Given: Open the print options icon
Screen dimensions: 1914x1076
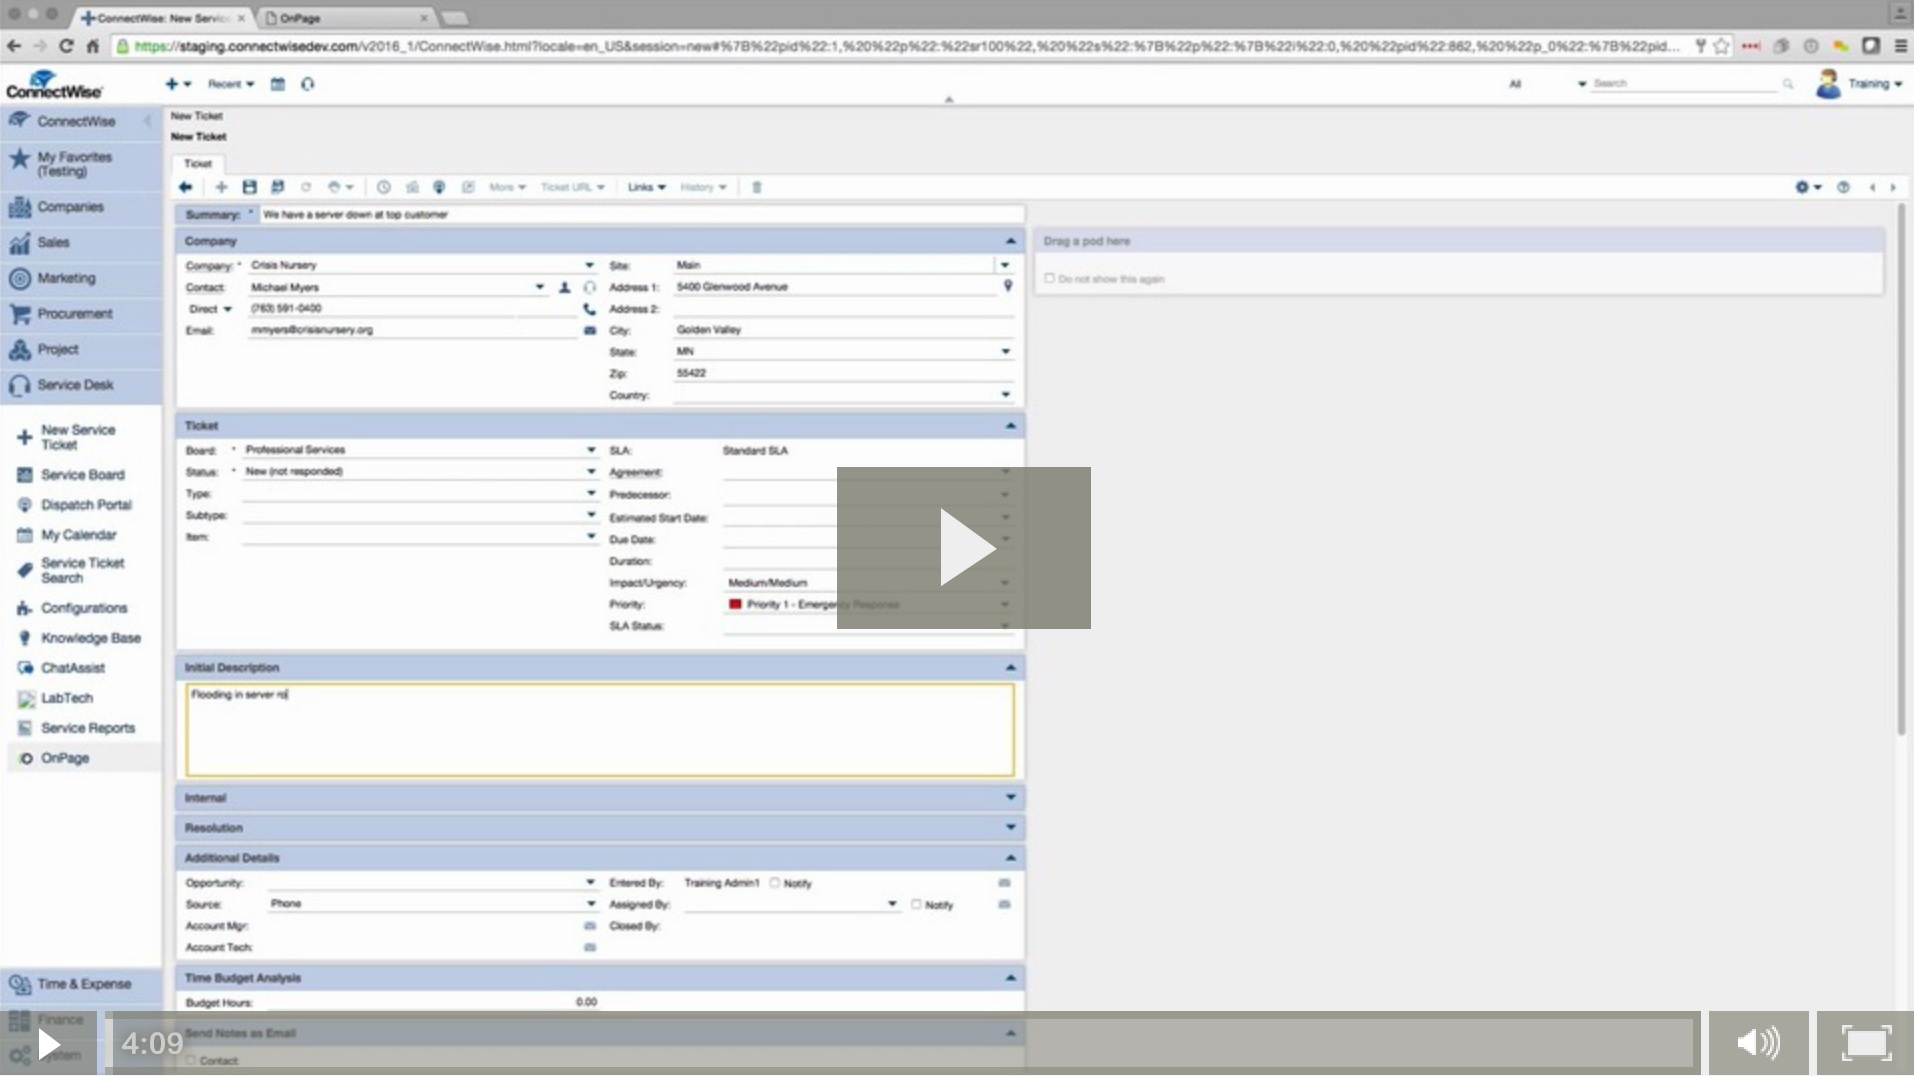Looking at the screenshot, I should point(339,187).
